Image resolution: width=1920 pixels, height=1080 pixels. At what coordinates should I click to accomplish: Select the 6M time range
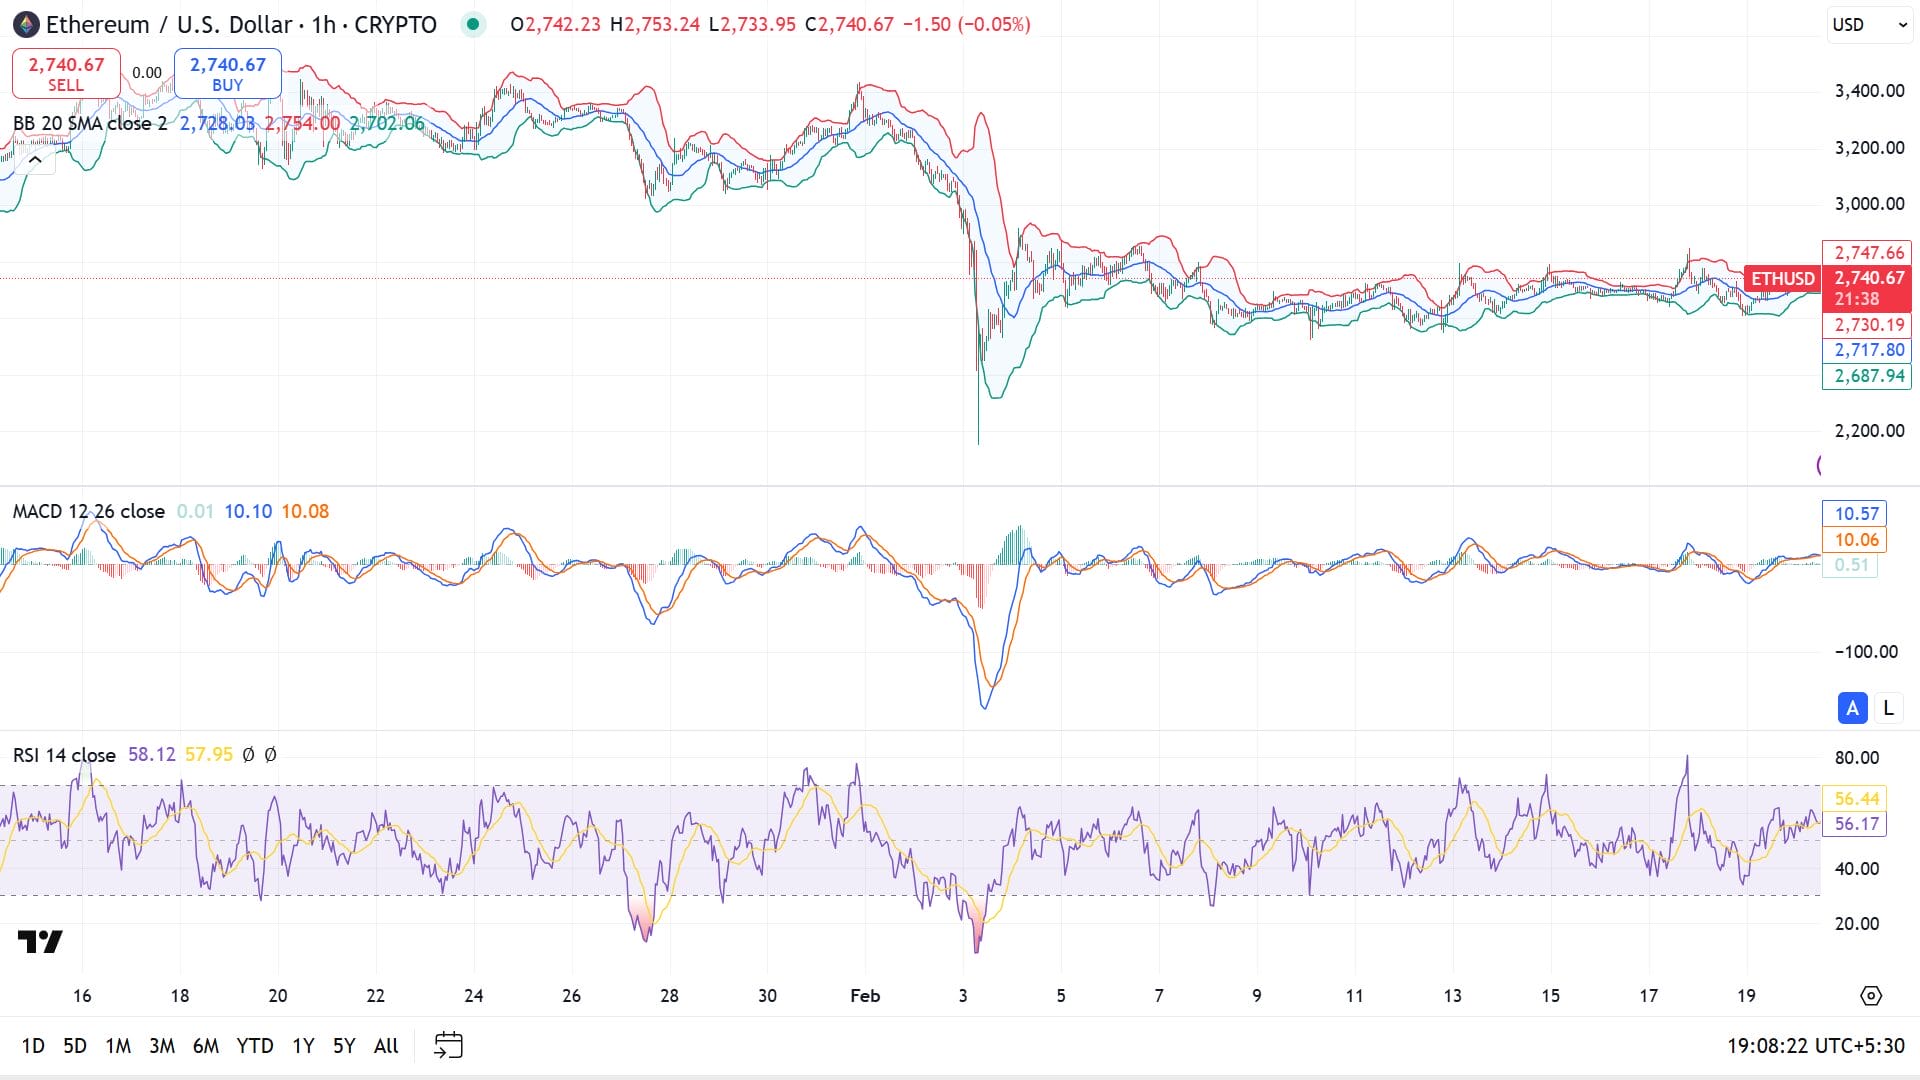[206, 1045]
